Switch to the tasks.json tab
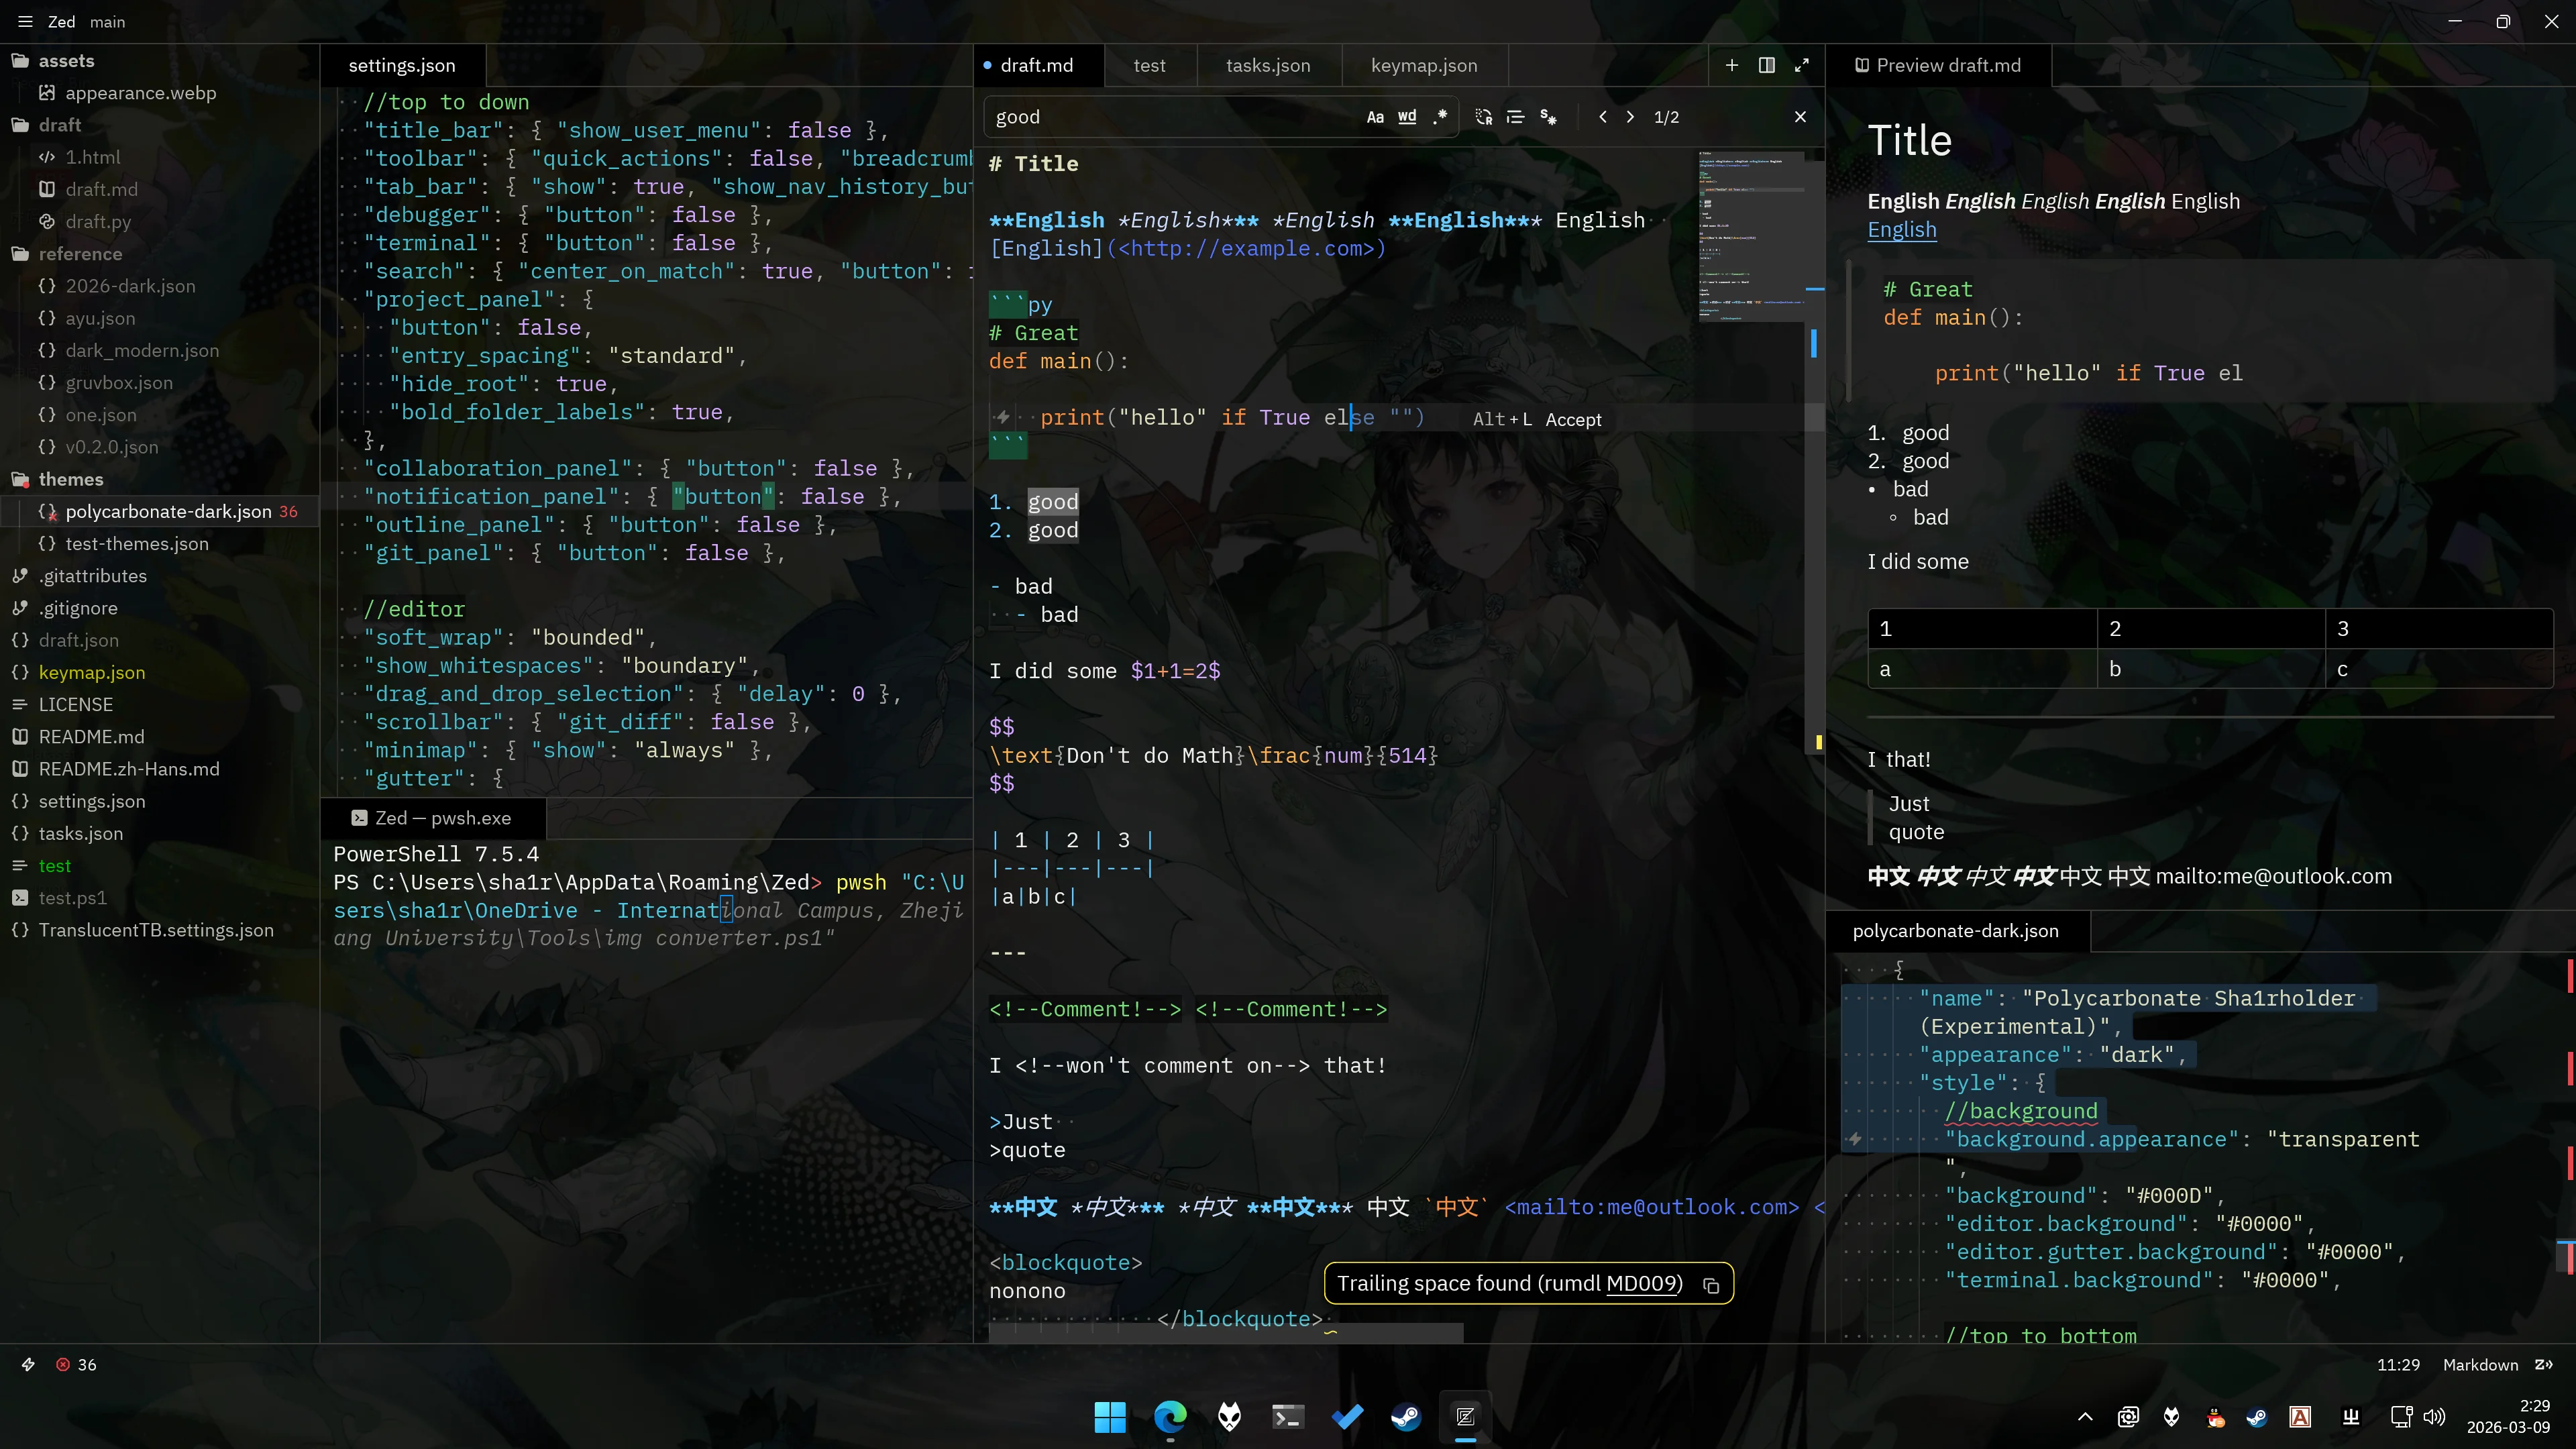The width and height of the screenshot is (2576, 1449). pyautogui.click(x=1268, y=65)
